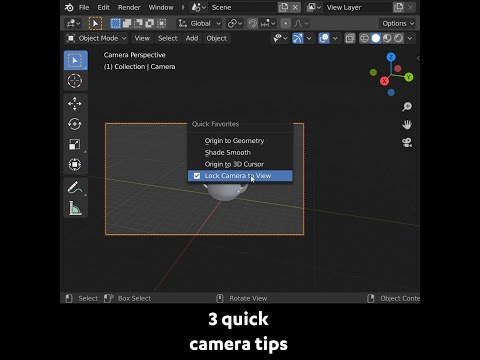Open the viewport Add menu
The width and height of the screenshot is (480, 360).
pos(192,38)
